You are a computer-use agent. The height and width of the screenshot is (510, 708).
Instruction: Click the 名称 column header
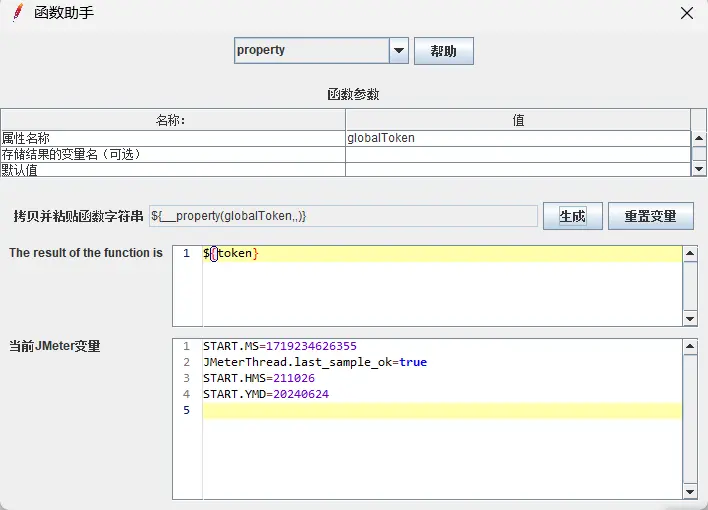click(x=173, y=120)
